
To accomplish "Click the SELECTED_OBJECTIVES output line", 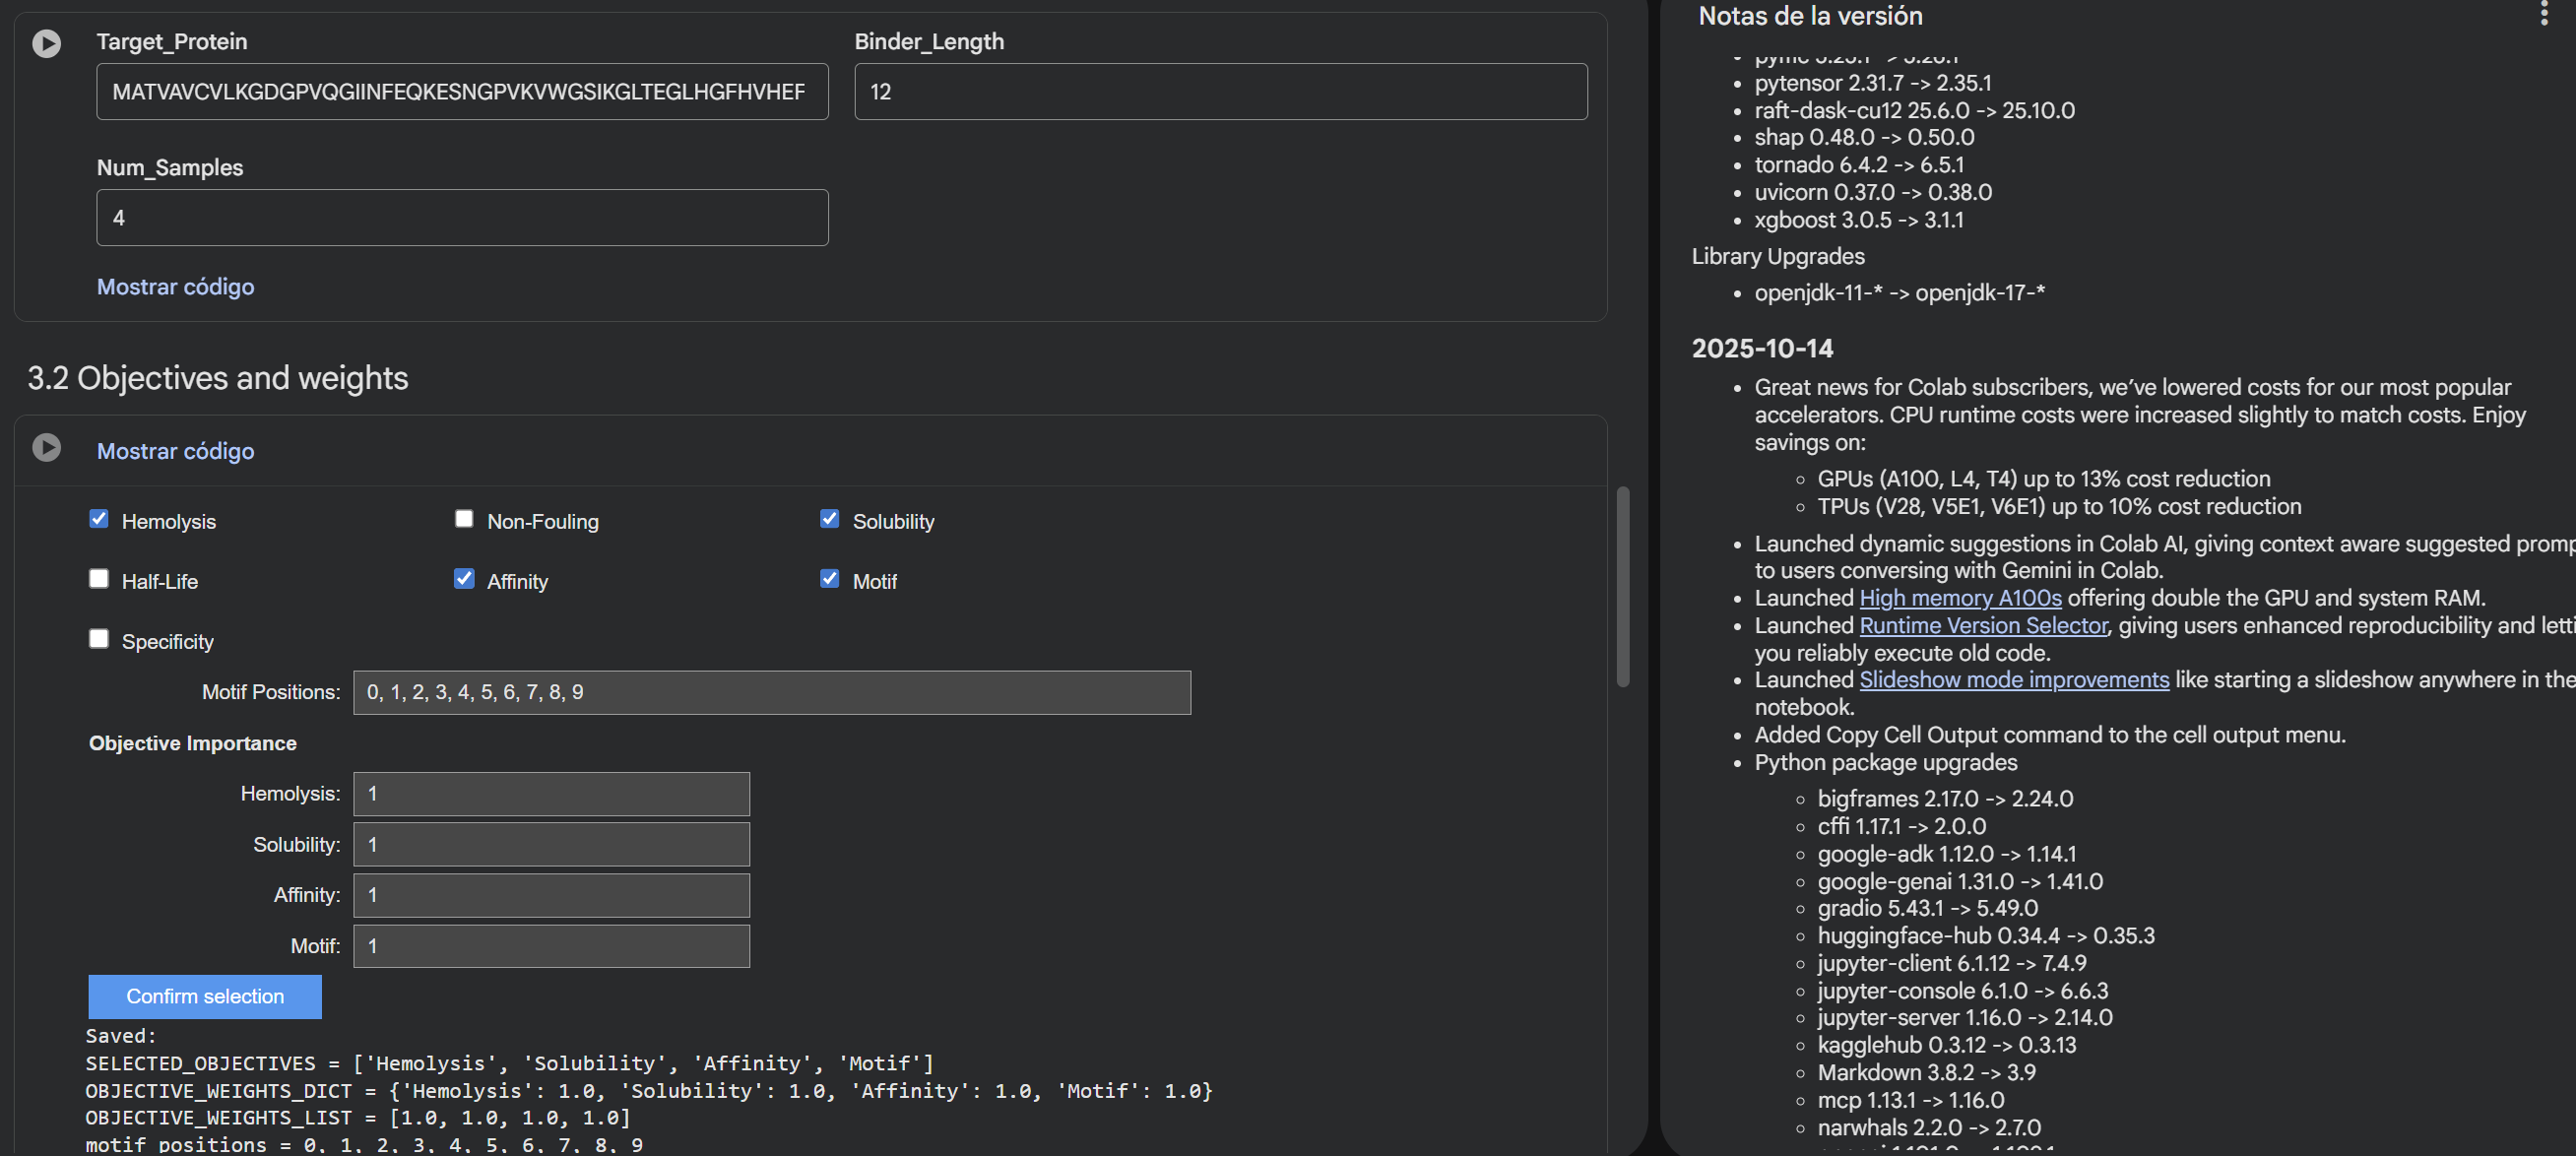I will tap(509, 1064).
